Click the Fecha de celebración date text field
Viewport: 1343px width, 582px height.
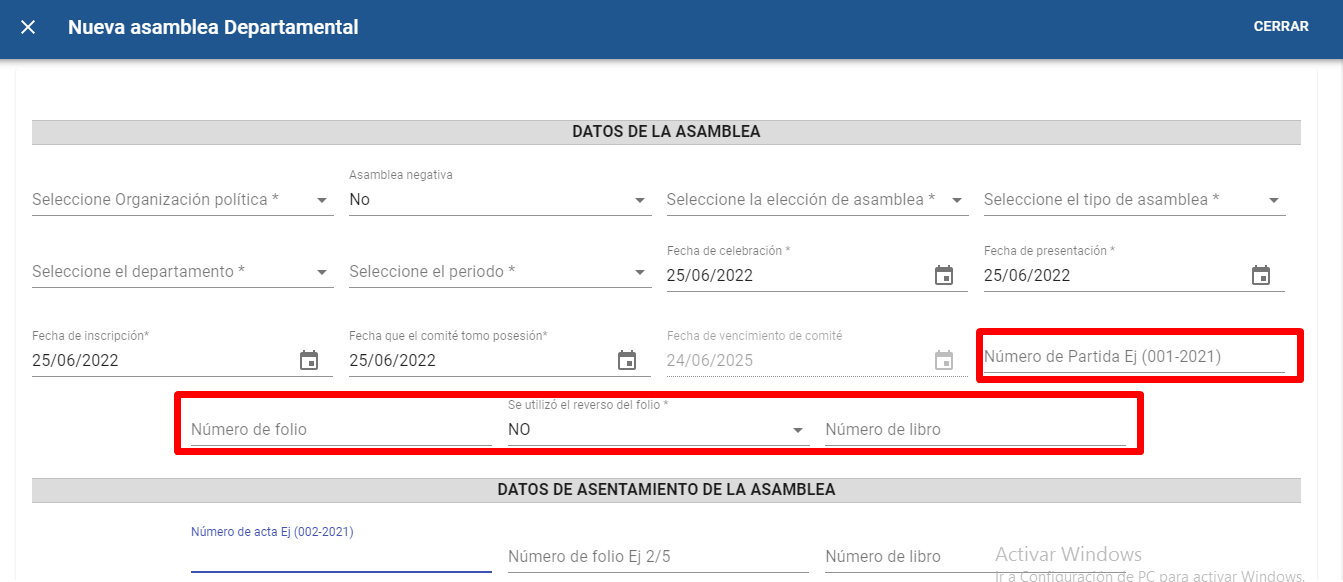click(795, 275)
